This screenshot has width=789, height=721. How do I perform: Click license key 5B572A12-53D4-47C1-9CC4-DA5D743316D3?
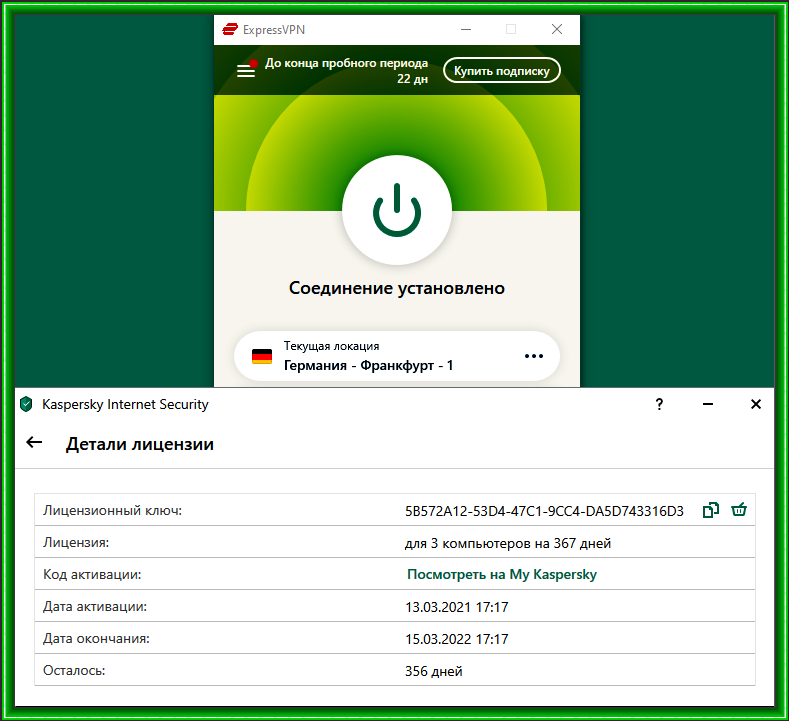tap(544, 511)
